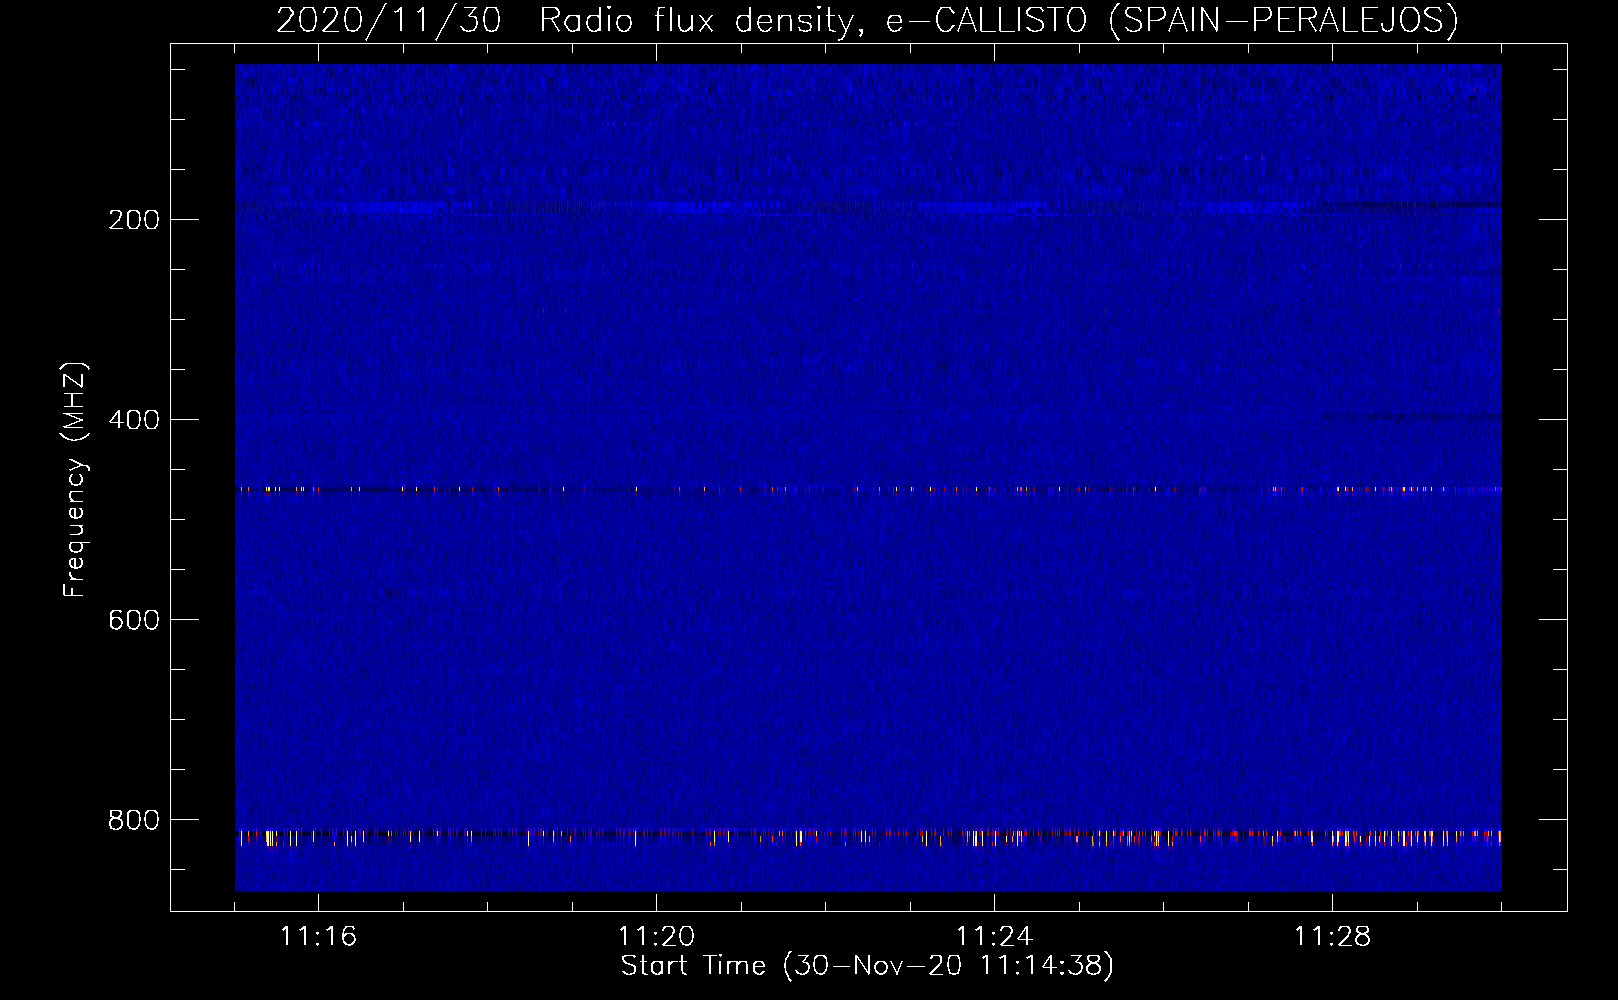Click the '400' frequency tick label

point(134,420)
